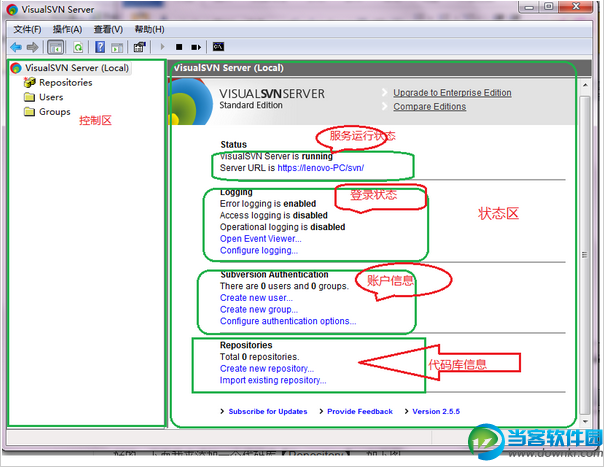The image size is (604, 467).
Task: Click 'There are 0 users and 0 groups.' text
Action: pos(284,286)
